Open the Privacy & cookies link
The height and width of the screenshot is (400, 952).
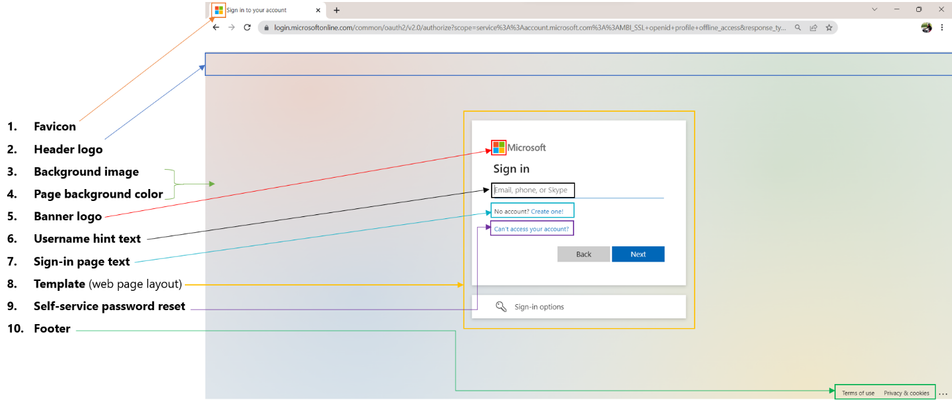906,393
